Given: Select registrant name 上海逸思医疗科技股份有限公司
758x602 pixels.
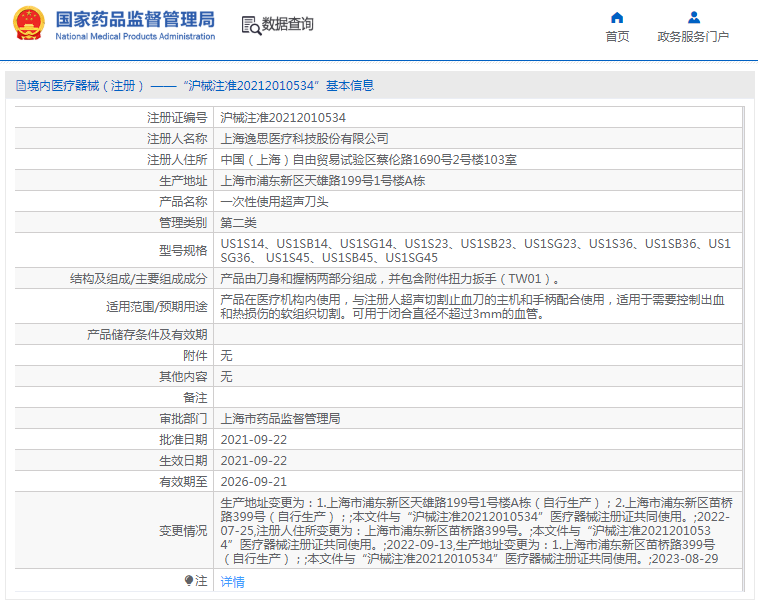Looking at the screenshot, I should tap(305, 139).
